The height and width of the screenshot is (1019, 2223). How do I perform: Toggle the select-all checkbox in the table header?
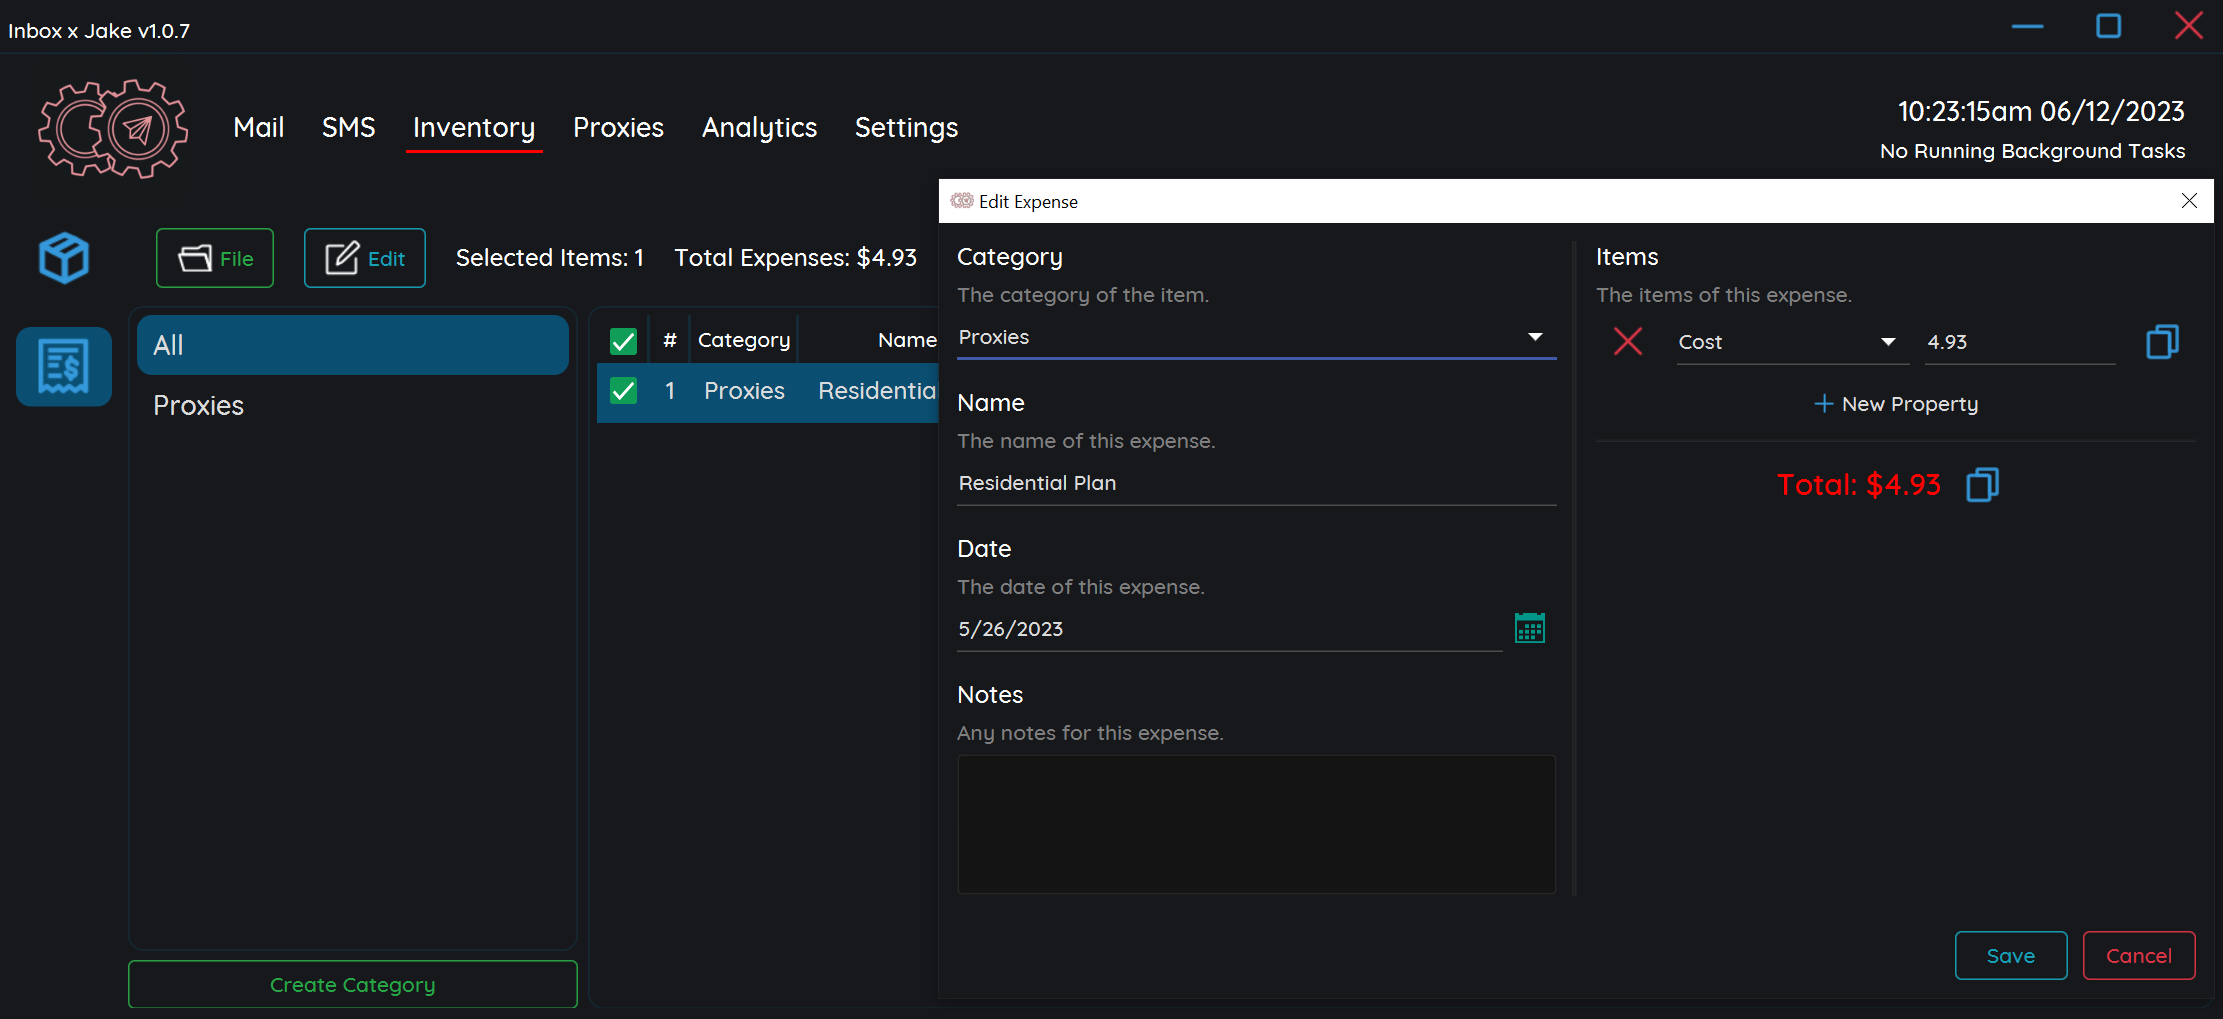click(x=622, y=340)
